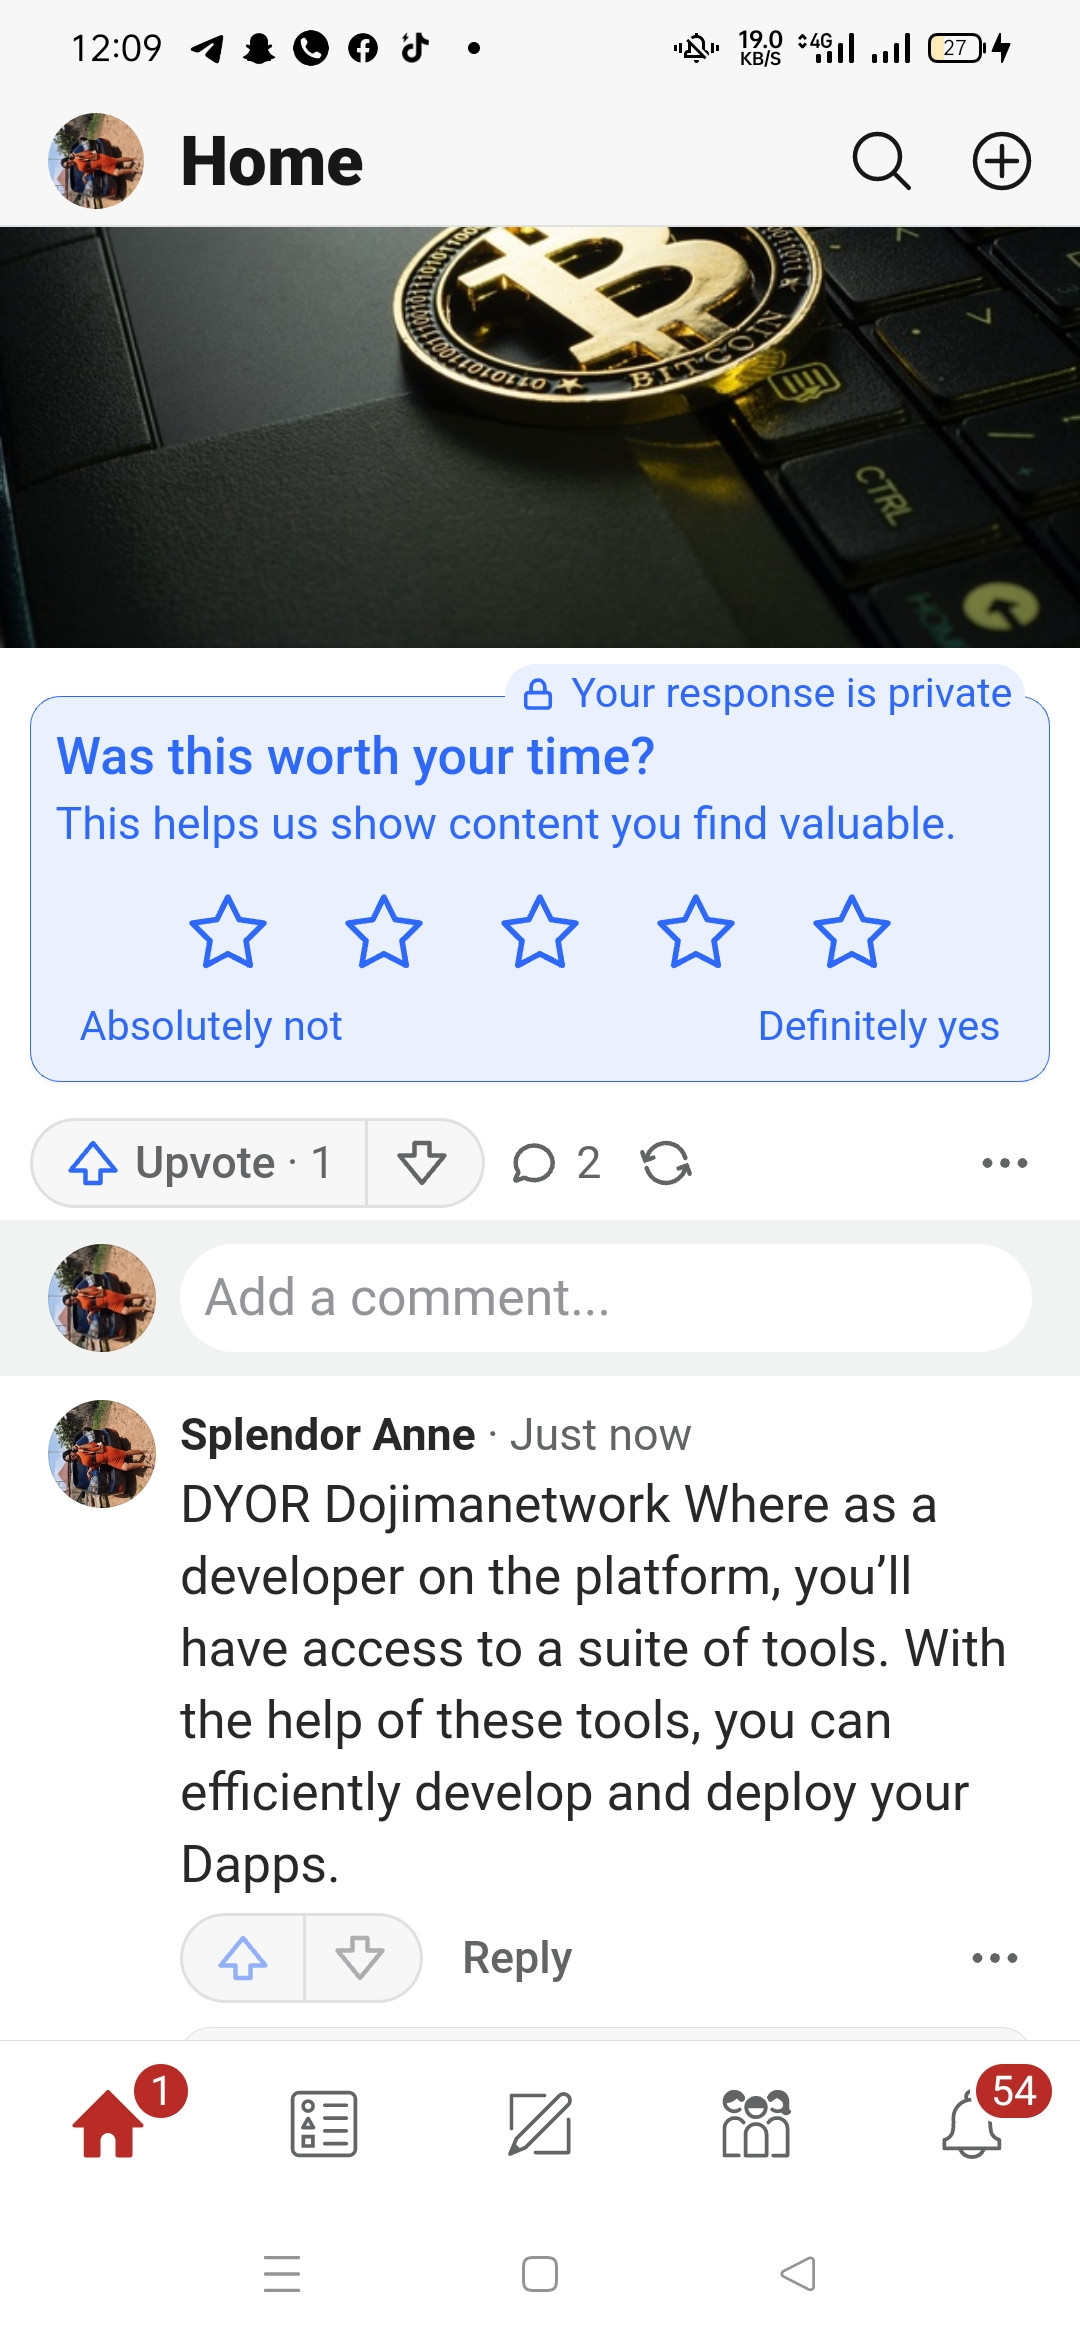The width and height of the screenshot is (1080, 2340).
Task: Open search with the magnifier icon
Action: (x=881, y=161)
